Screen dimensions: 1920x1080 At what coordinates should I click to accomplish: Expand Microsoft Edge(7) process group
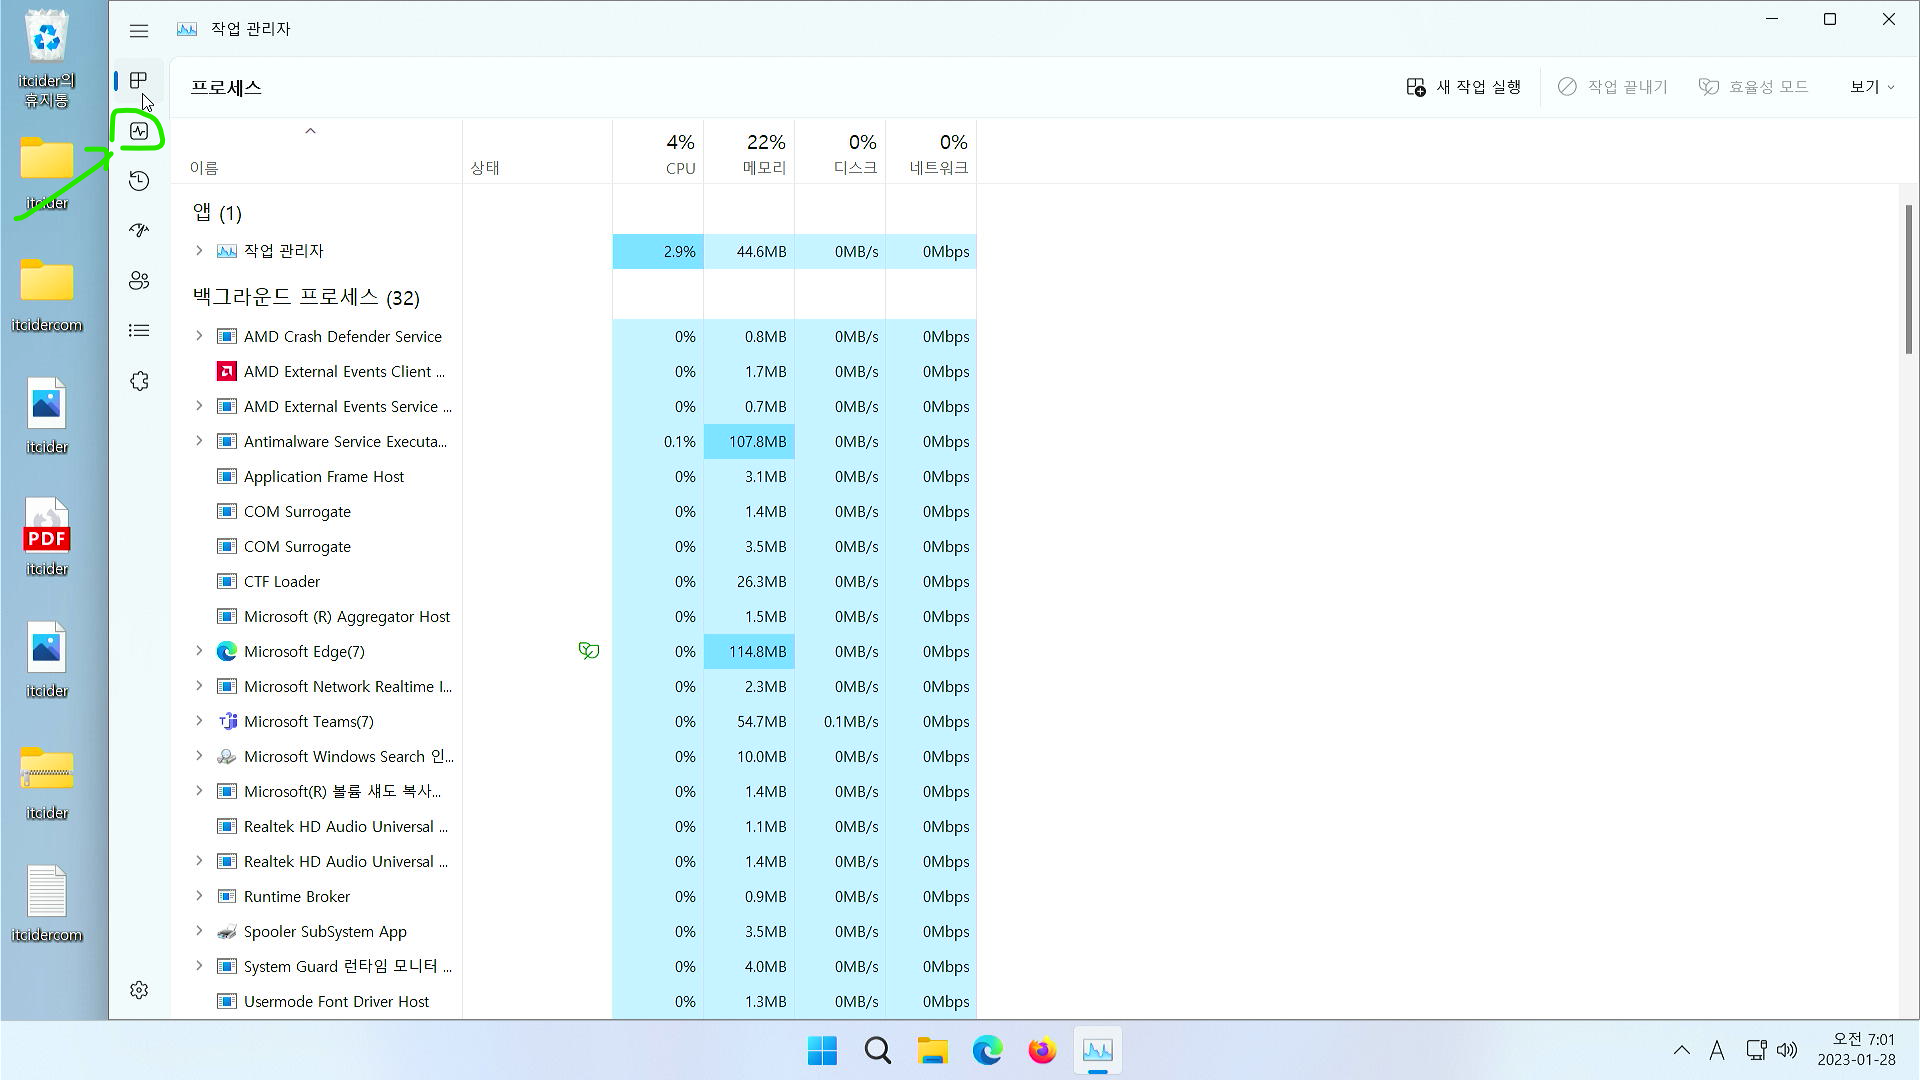tap(199, 651)
